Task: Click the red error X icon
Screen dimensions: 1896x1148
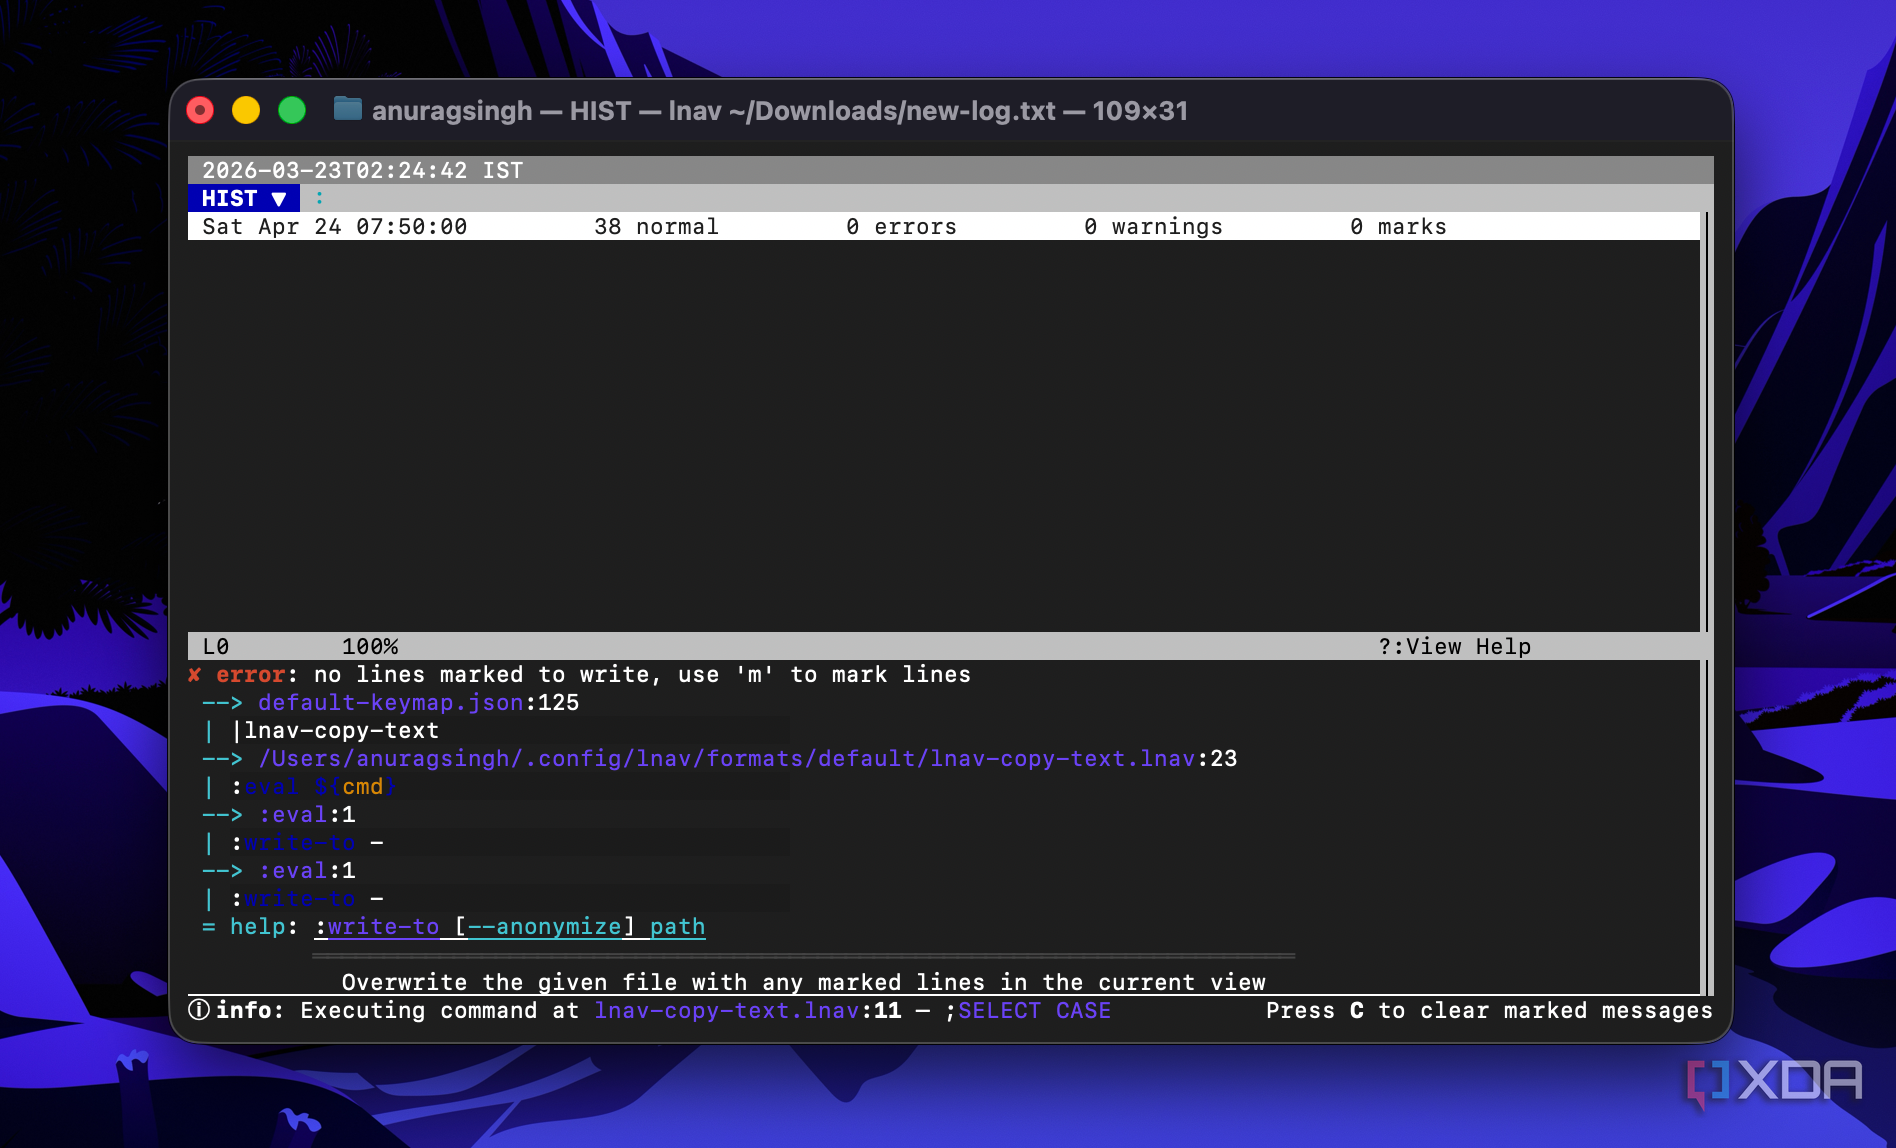Action: coord(195,675)
